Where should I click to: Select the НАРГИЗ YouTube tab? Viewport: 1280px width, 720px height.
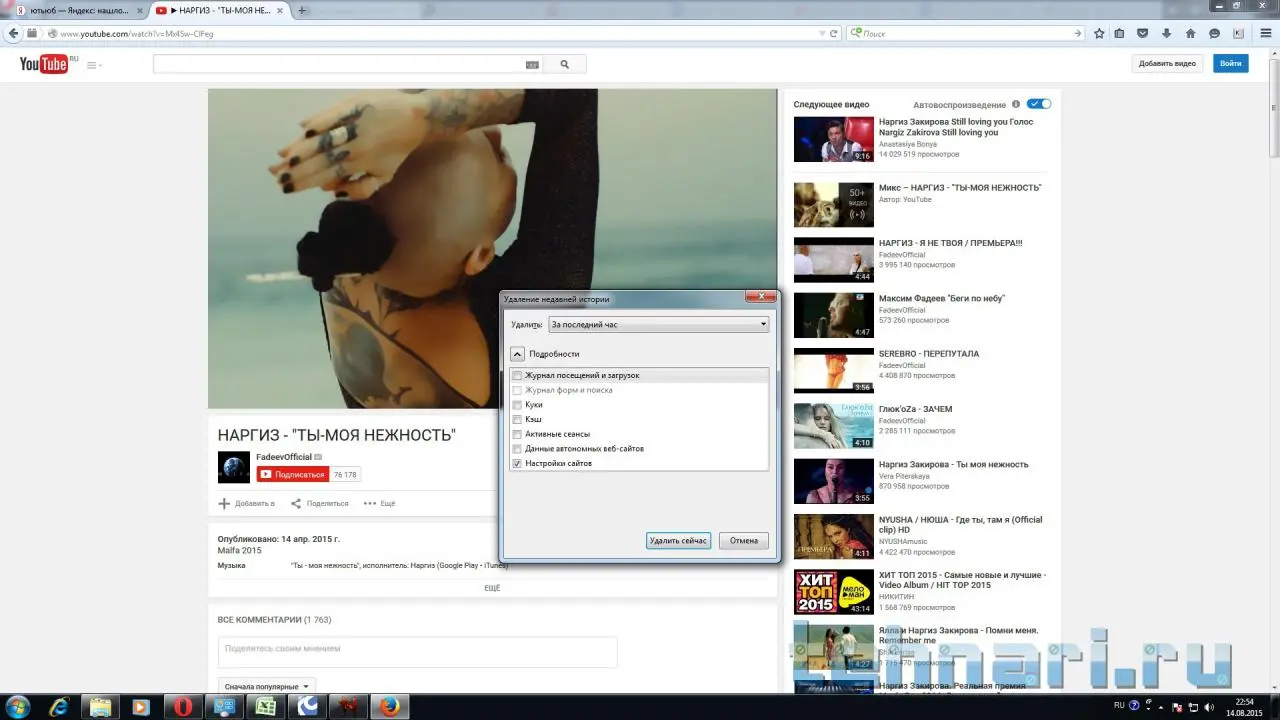[x=219, y=10]
